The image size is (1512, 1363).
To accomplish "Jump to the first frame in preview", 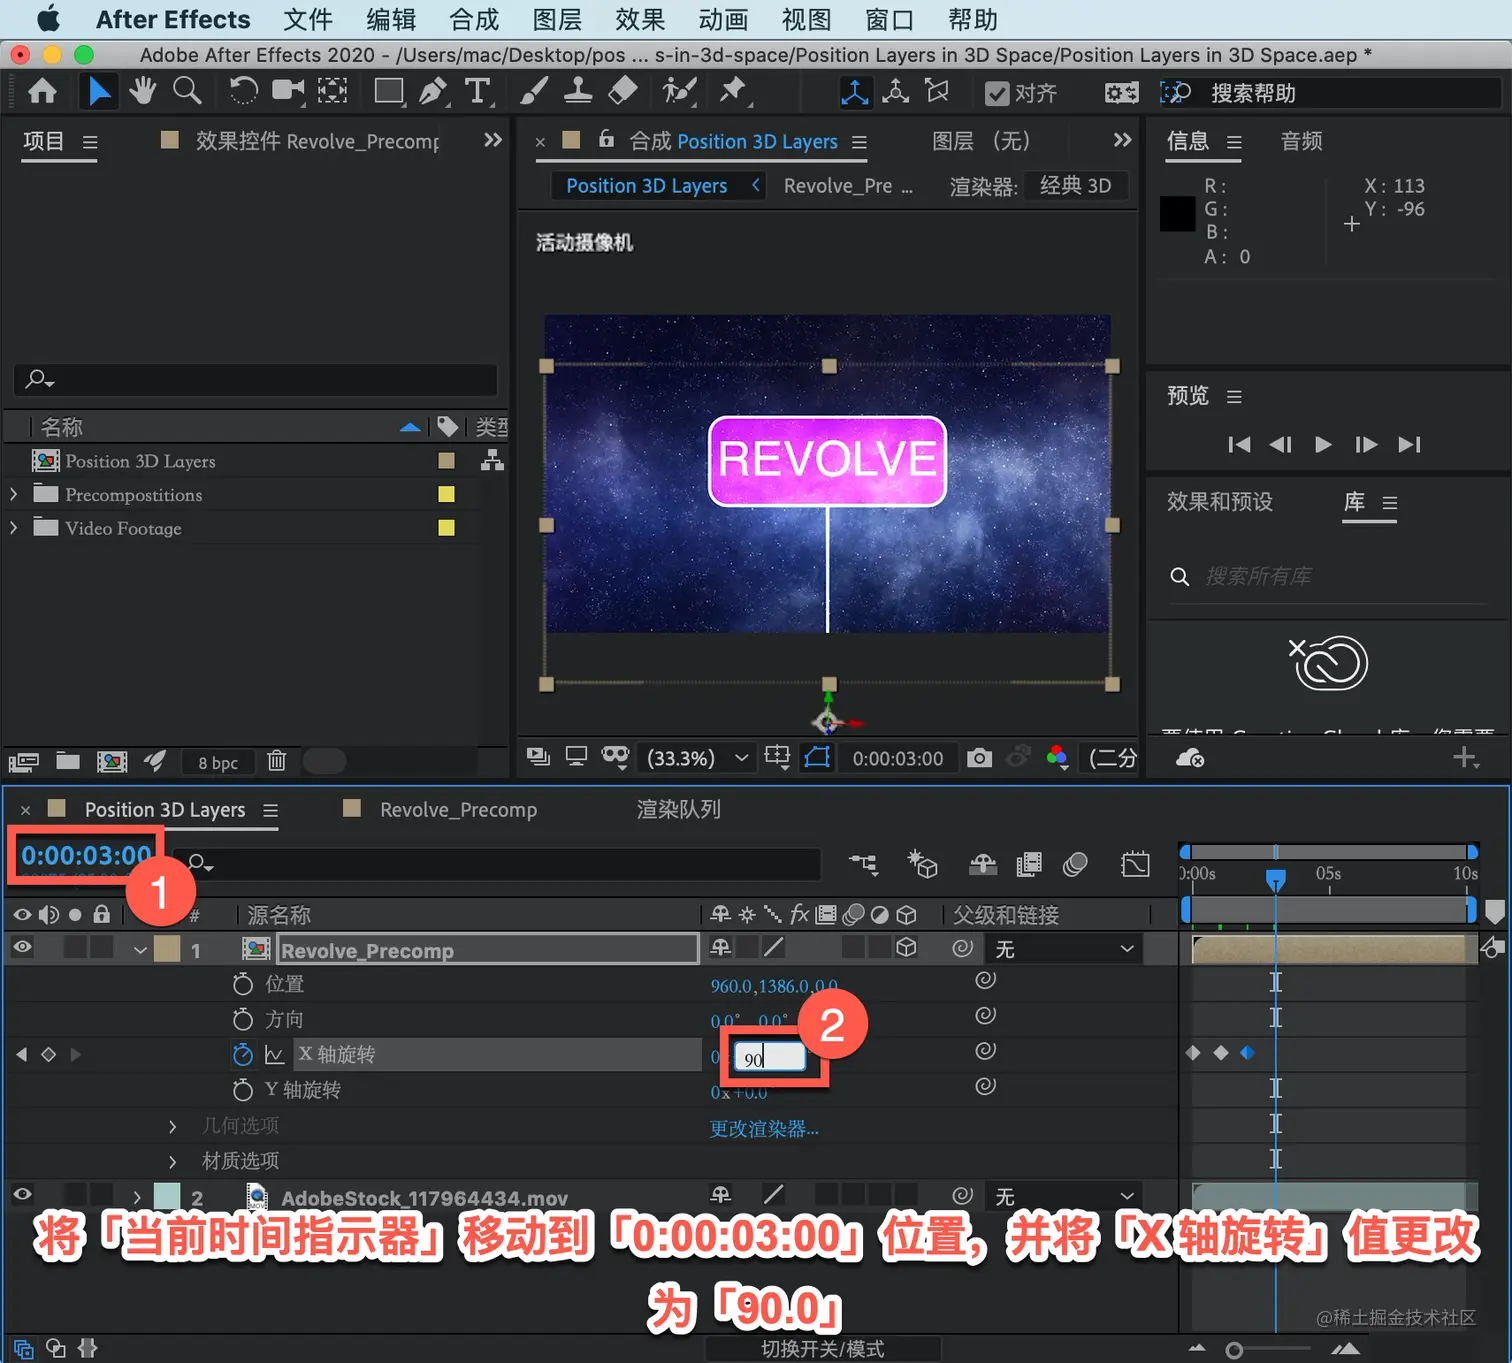I will point(1239,444).
